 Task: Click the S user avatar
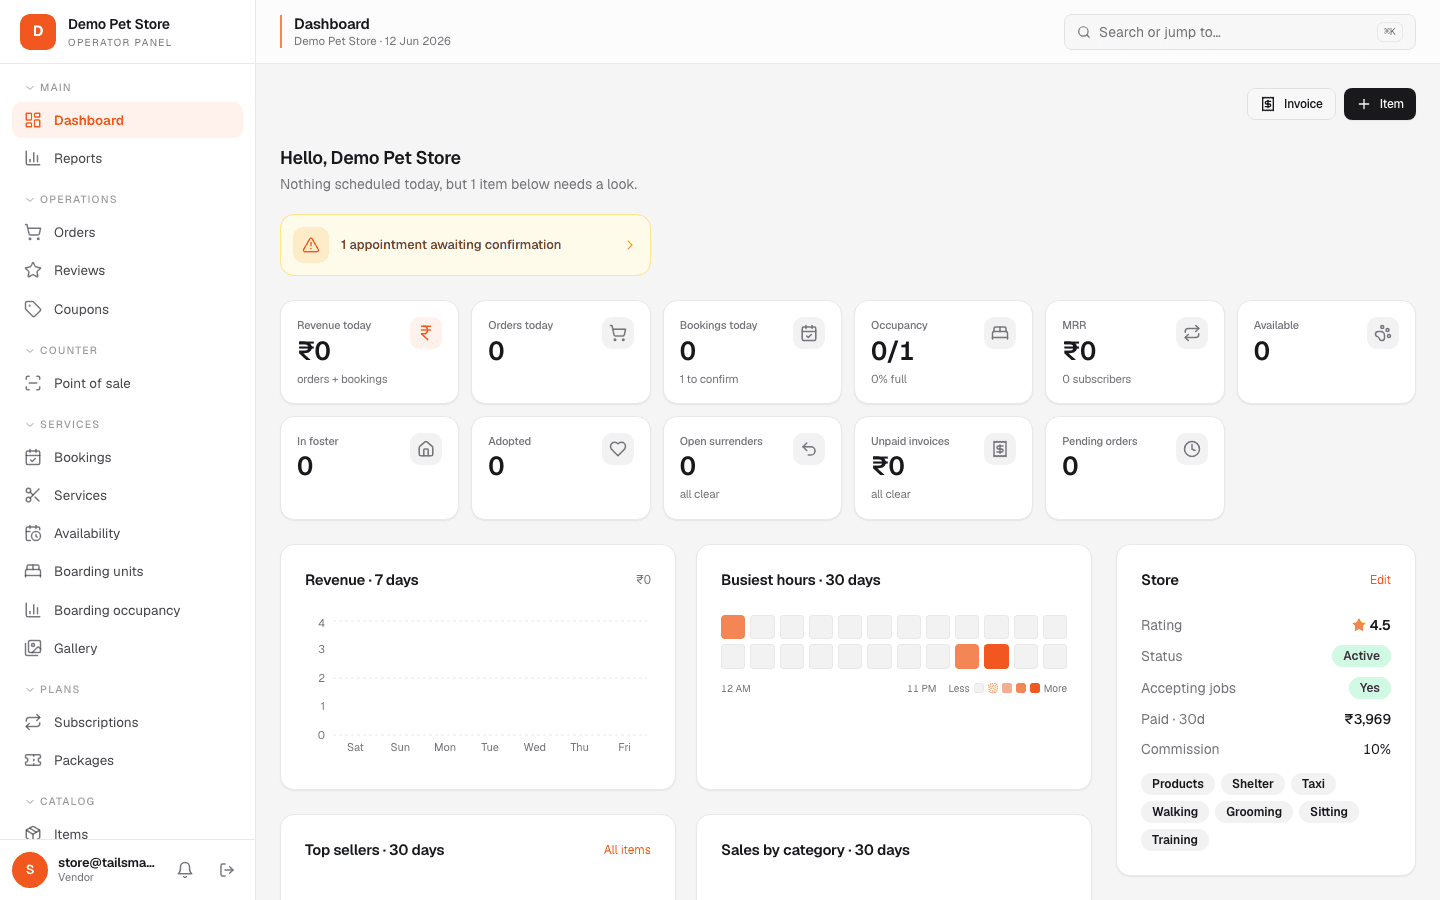(30, 870)
